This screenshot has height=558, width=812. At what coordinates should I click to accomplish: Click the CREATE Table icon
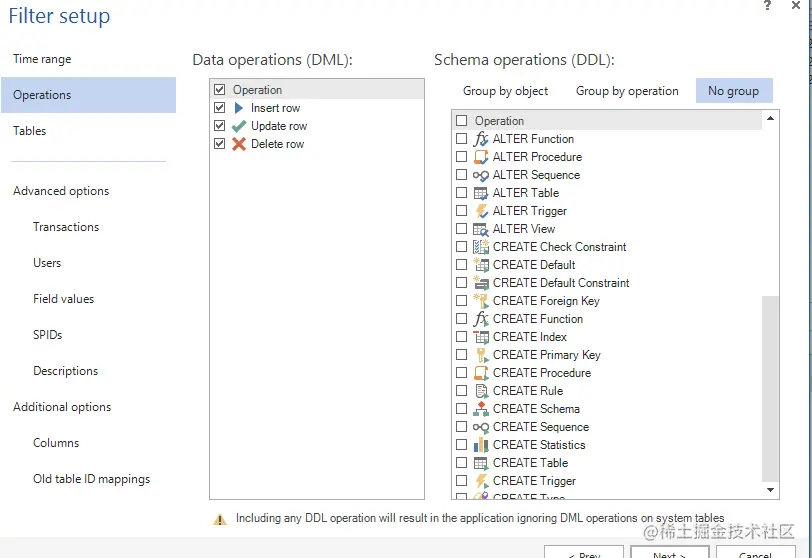click(x=481, y=463)
